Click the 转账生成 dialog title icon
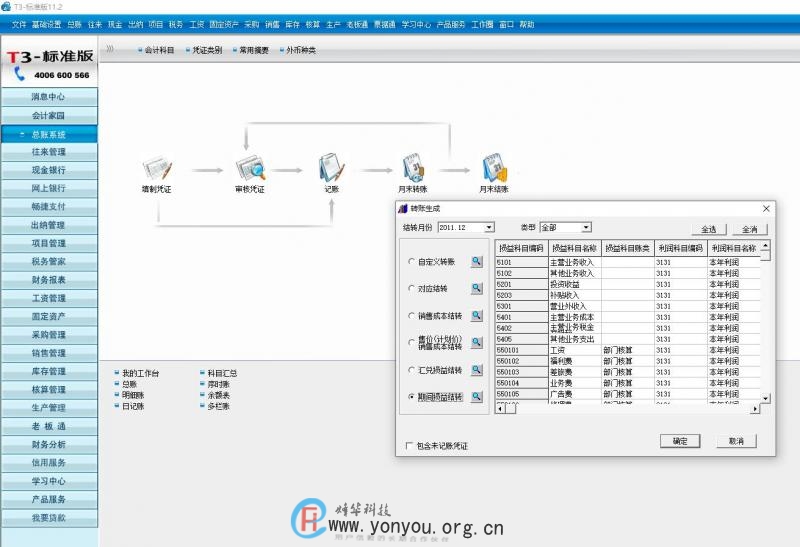Image resolution: width=800 pixels, height=547 pixels. click(x=403, y=208)
